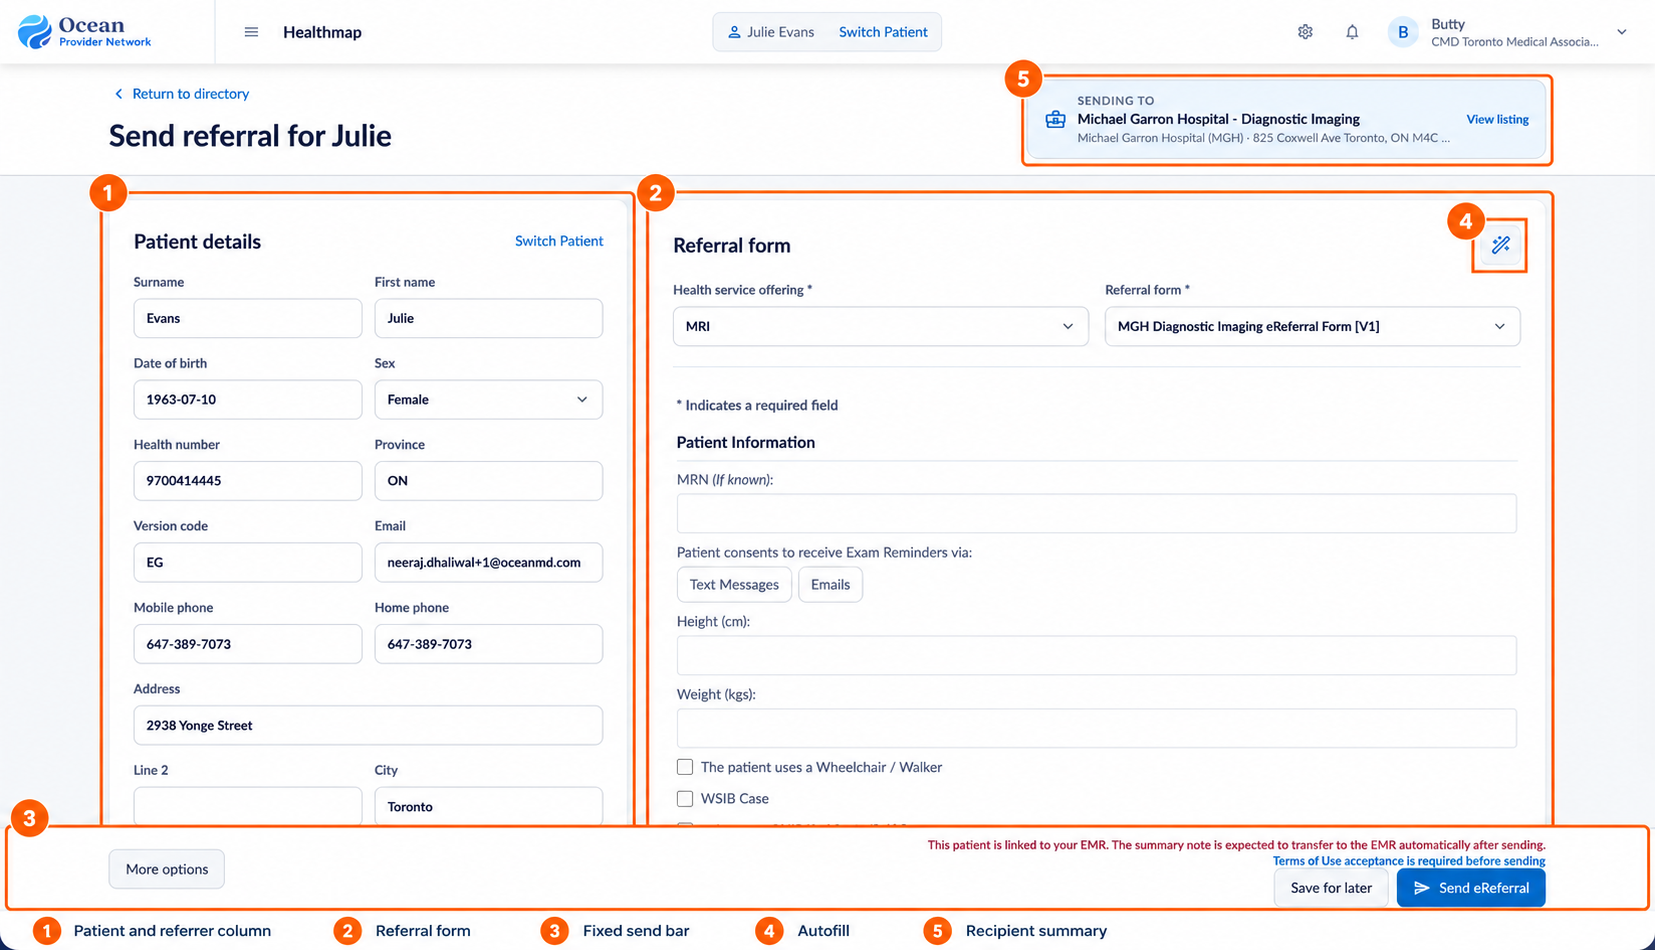1655x950 pixels.
Task: Click the MRN (If known) field
Action: [x=1096, y=513]
